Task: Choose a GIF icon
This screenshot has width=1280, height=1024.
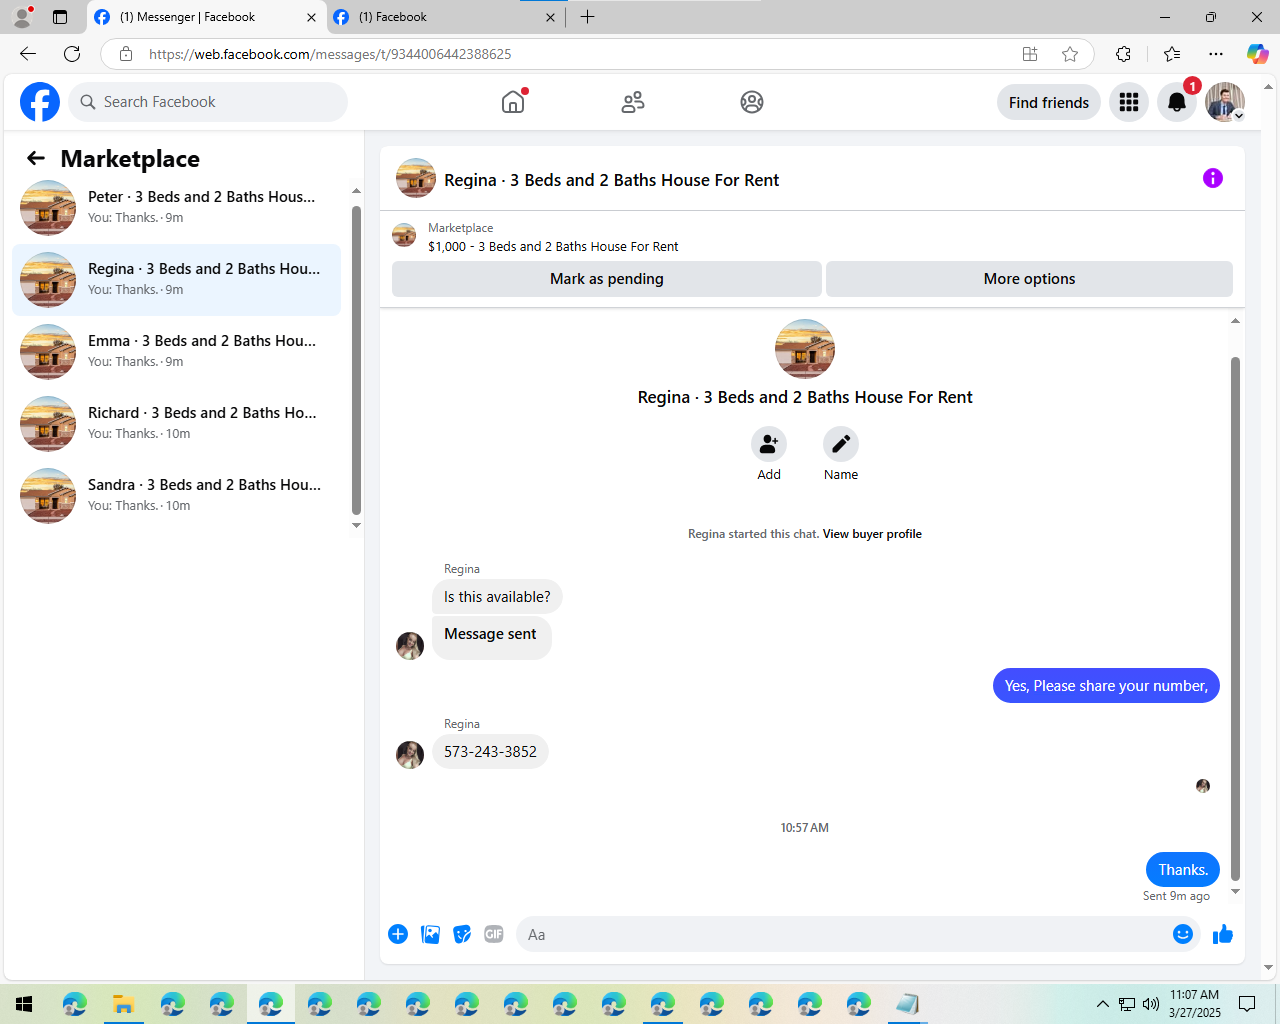Action: tap(494, 934)
